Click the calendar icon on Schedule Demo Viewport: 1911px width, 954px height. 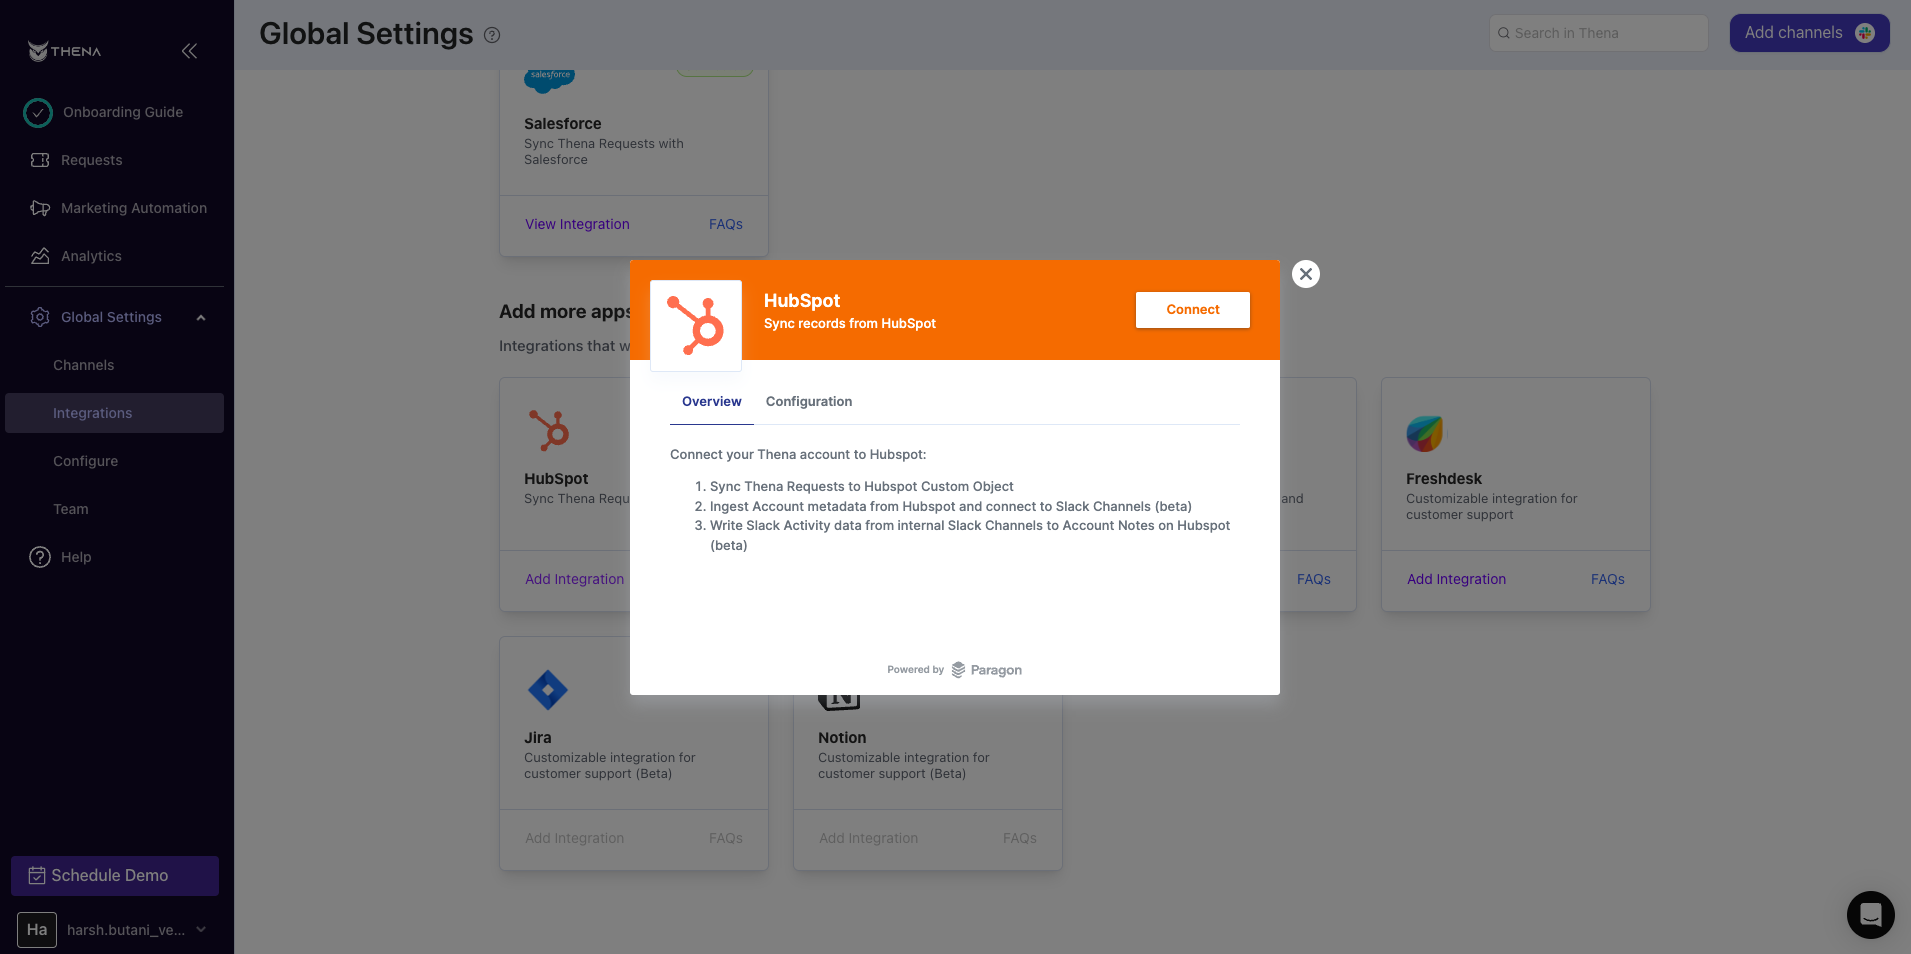[37, 875]
